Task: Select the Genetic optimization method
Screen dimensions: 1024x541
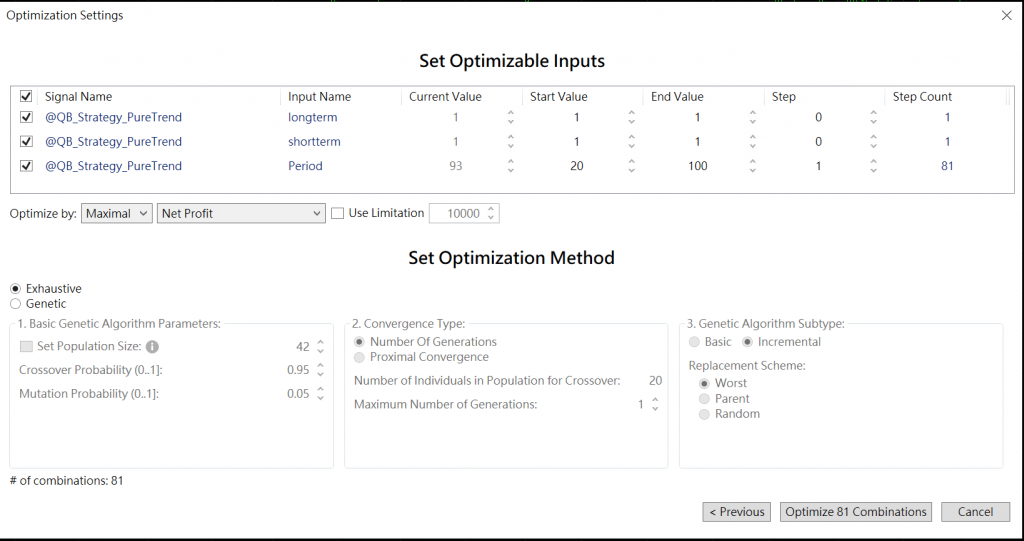Action: point(15,304)
